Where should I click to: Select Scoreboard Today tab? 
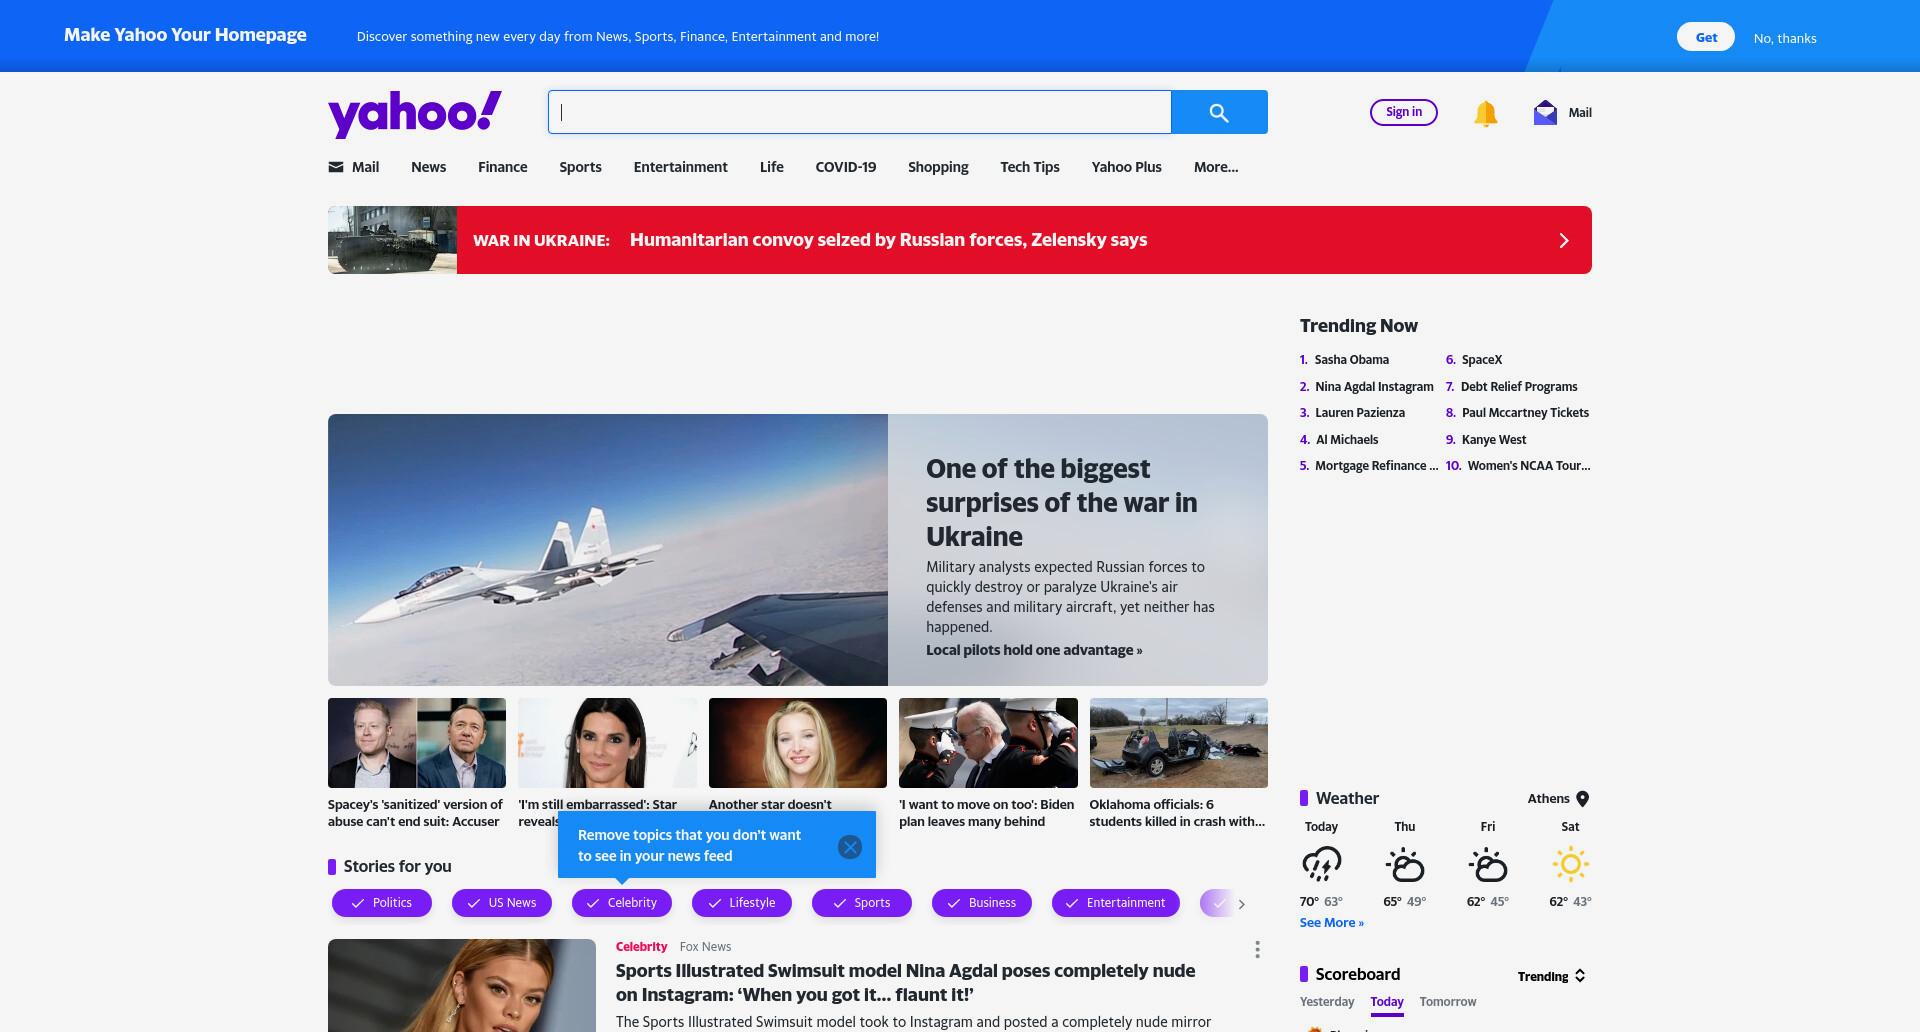coord(1387,1002)
